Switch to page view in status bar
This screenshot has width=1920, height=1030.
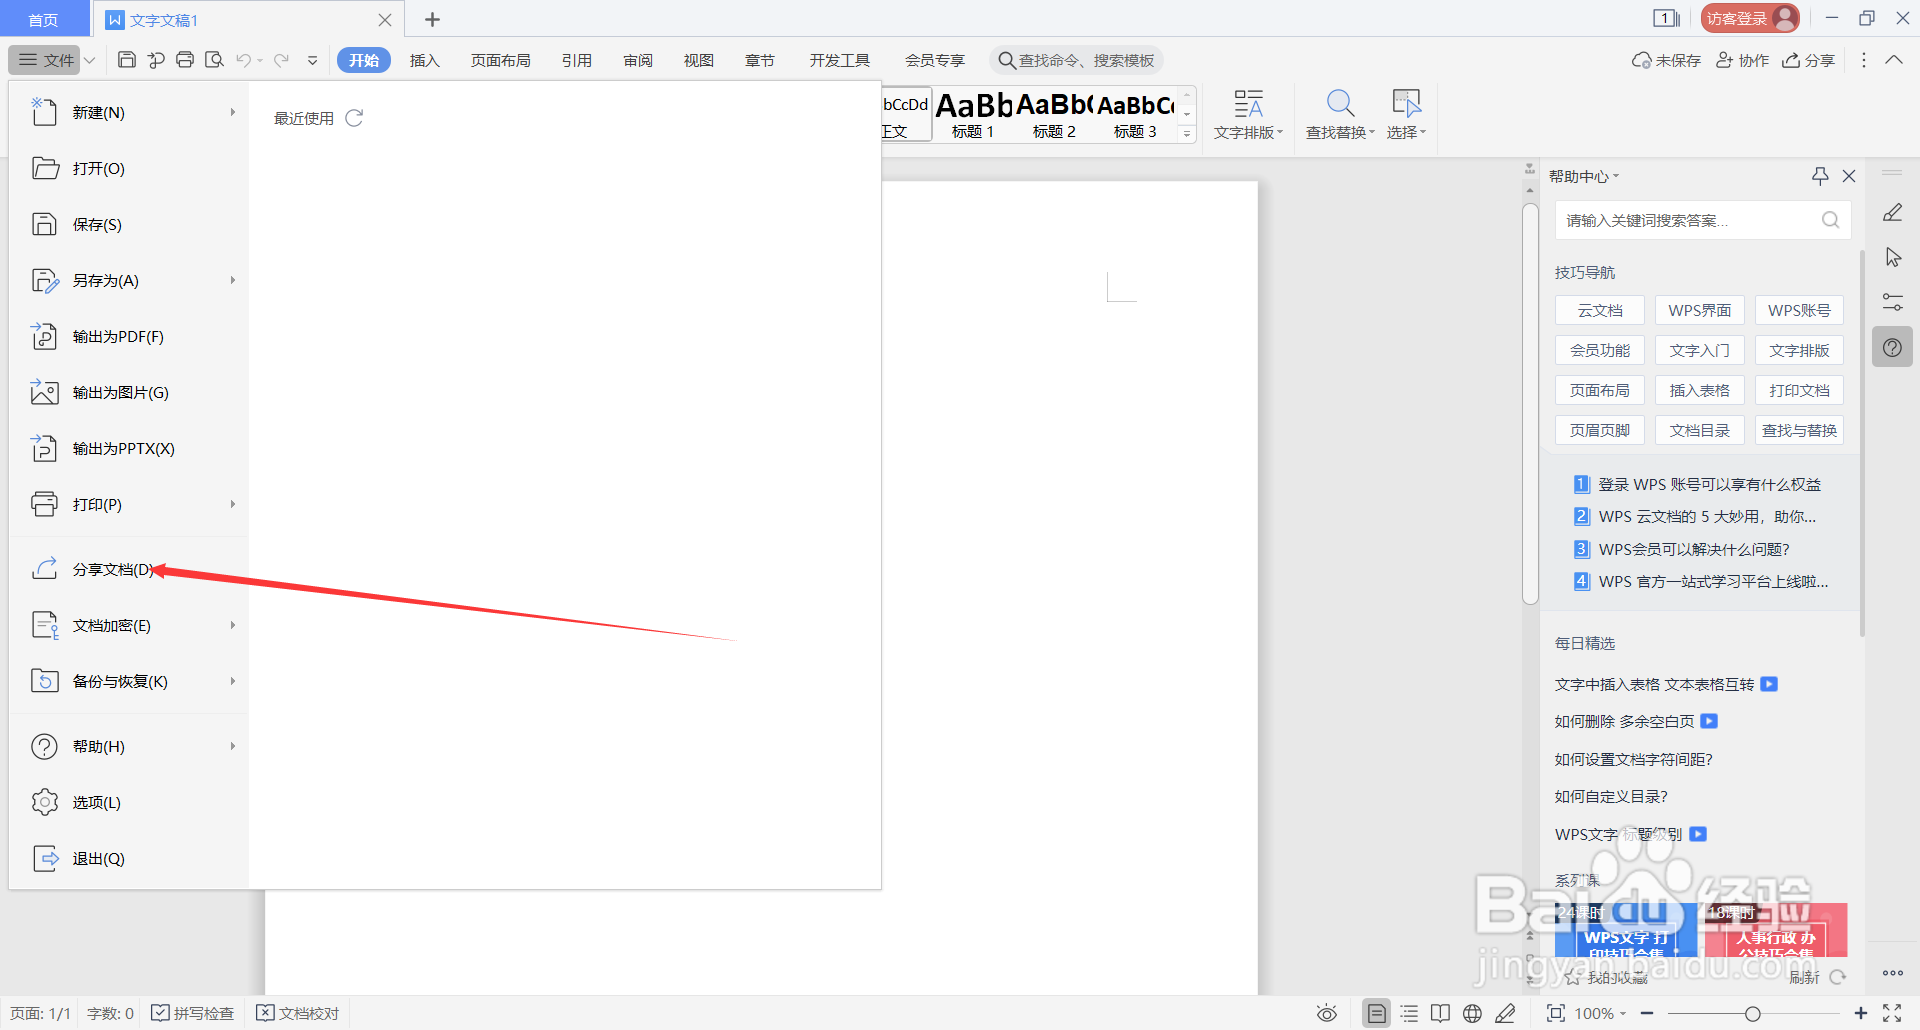[x=1377, y=1013]
